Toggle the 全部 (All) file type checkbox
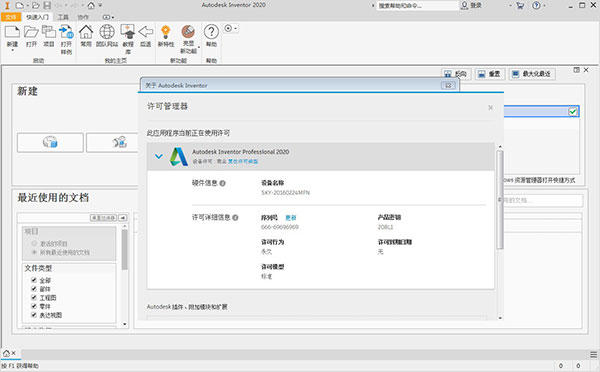This screenshot has height=372, width=600. (34, 280)
